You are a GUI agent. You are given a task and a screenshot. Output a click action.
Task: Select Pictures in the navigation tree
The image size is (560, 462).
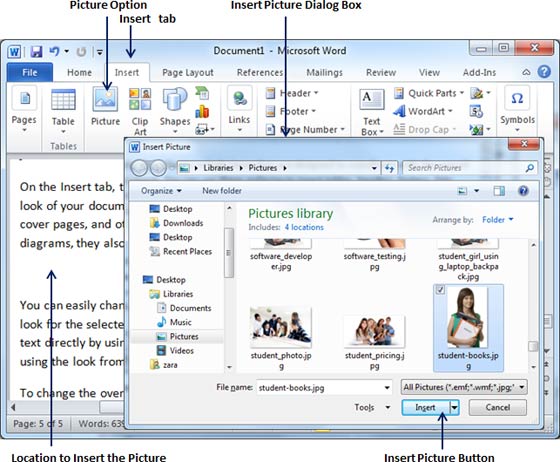point(178,336)
